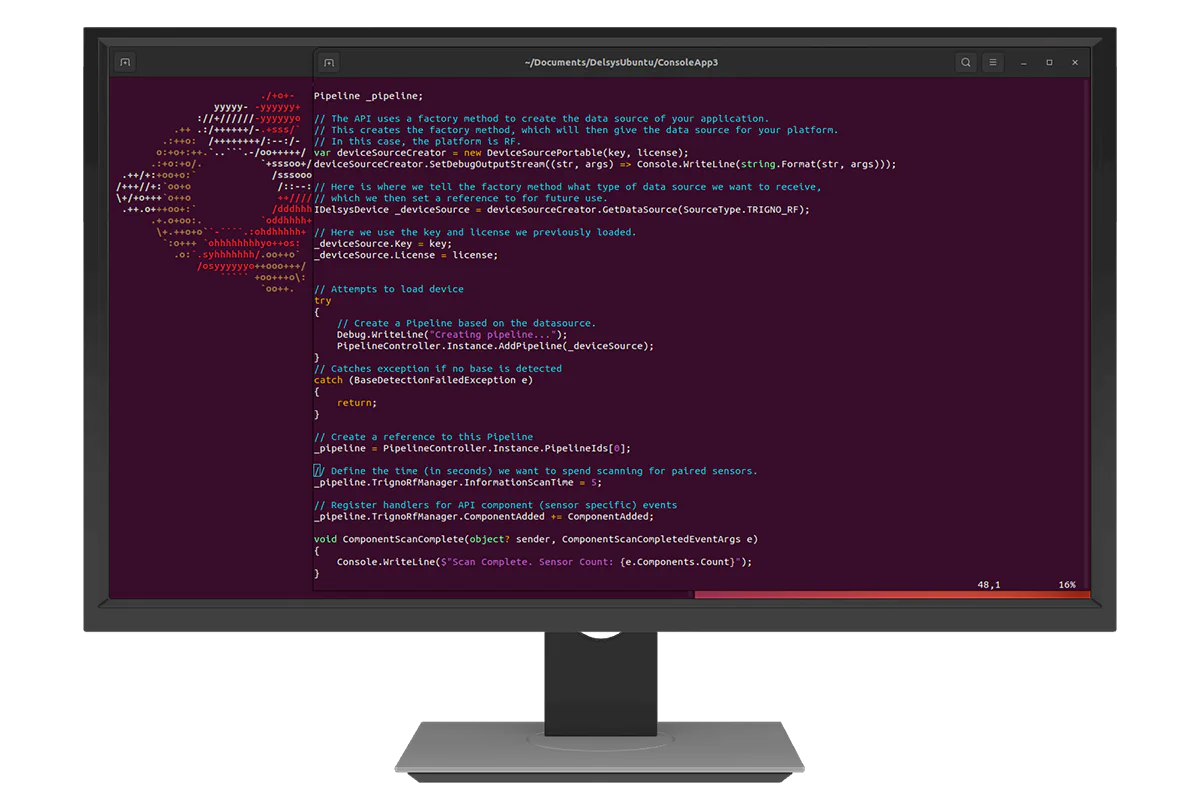Click the Vim cursor position indicator 48,1

(989, 584)
